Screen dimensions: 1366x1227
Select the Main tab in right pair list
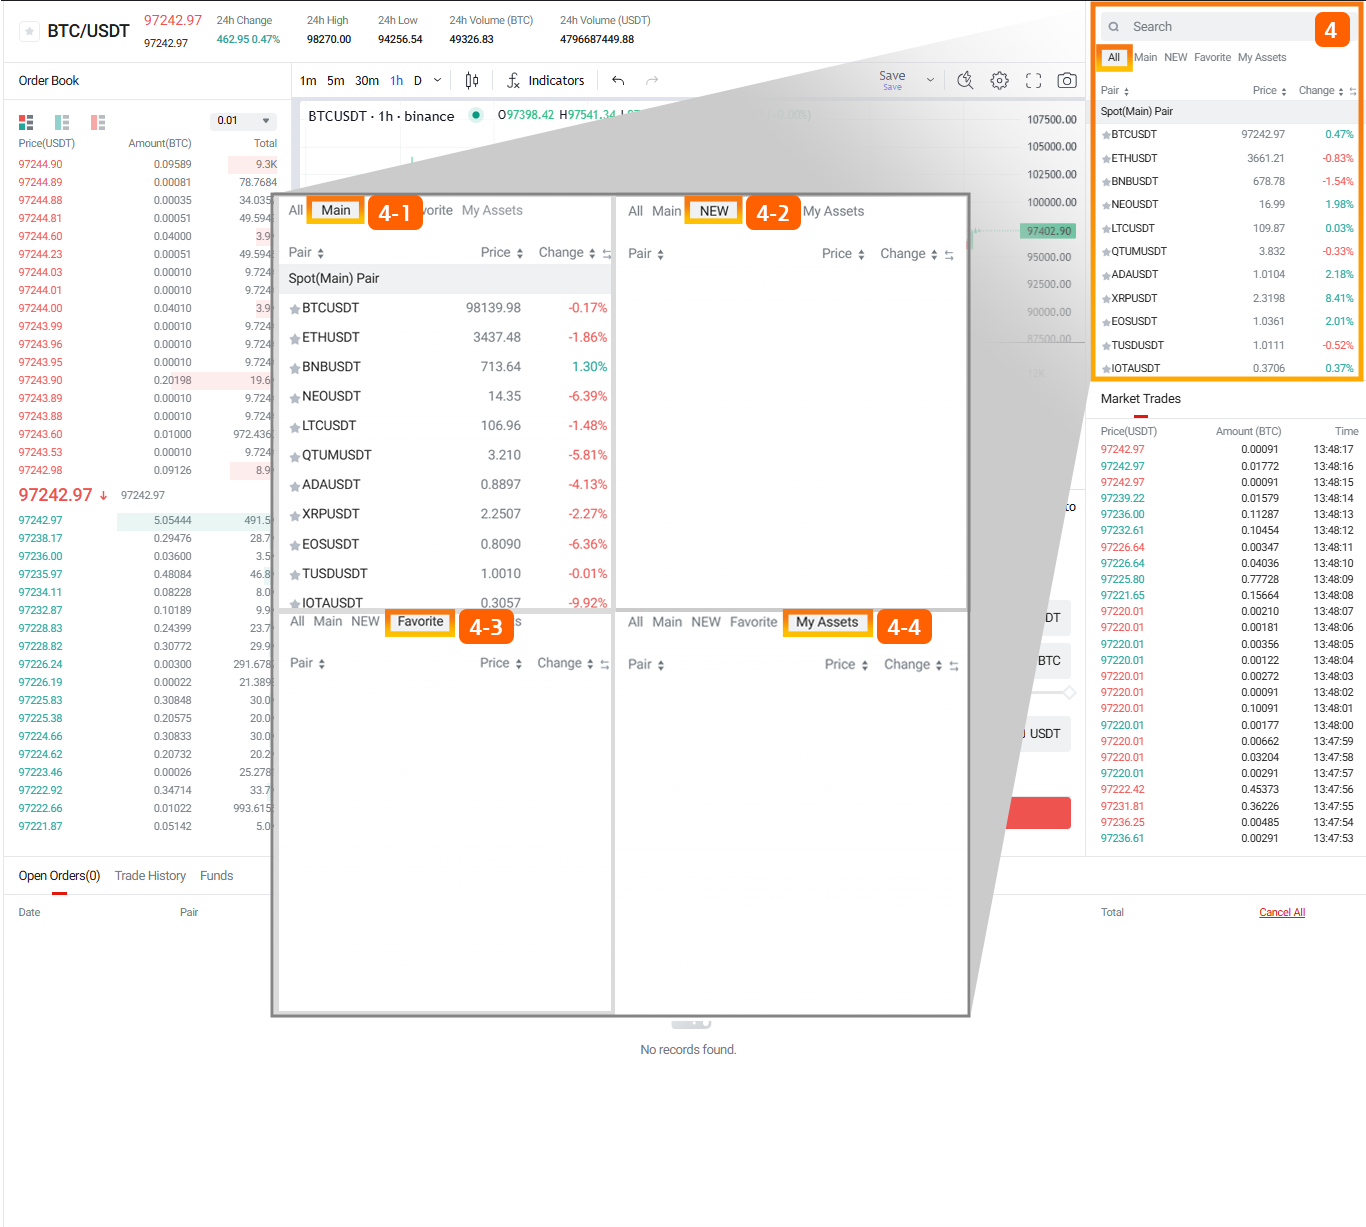(x=1145, y=57)
